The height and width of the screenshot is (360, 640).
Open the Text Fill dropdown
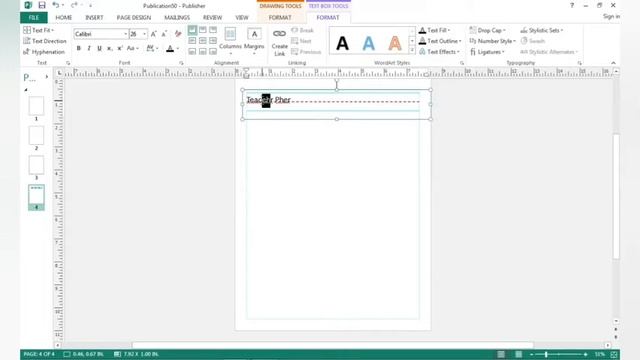click(x=435, y=30)
